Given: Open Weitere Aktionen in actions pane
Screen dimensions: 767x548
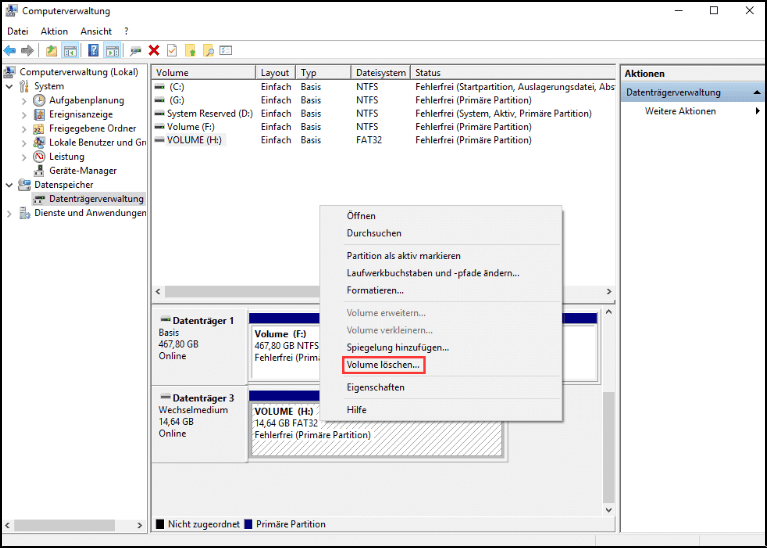Looking at the screenshot, I should click(x=680, y=111).
